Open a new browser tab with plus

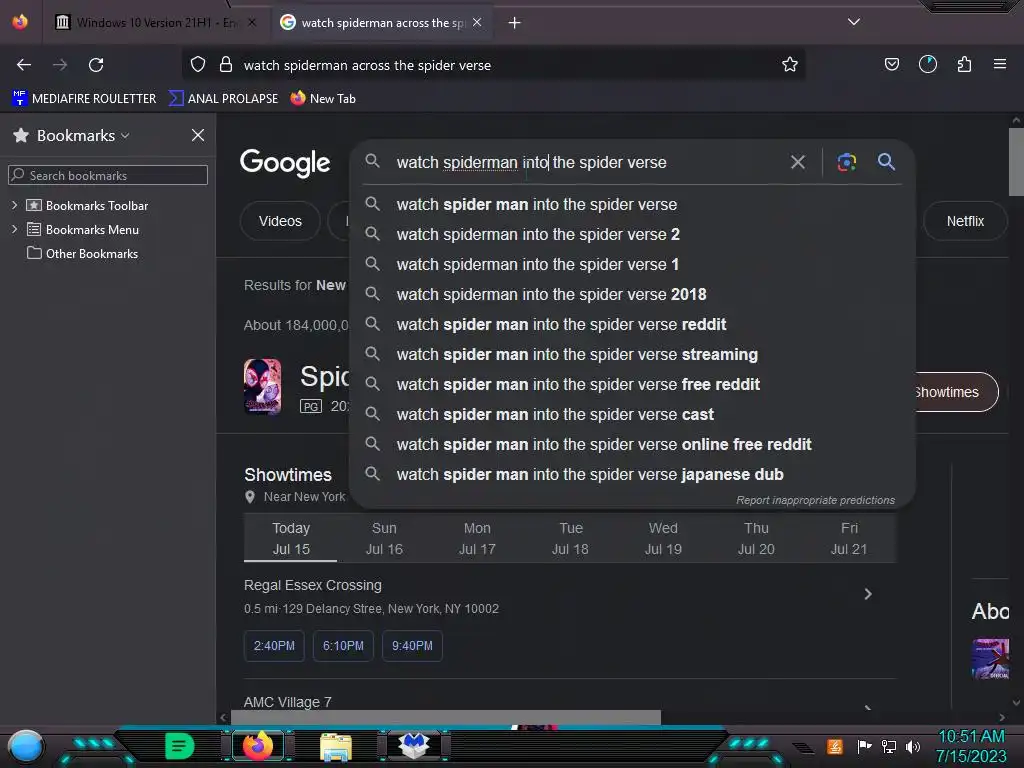pyautogui.click(x=515, y=23)
